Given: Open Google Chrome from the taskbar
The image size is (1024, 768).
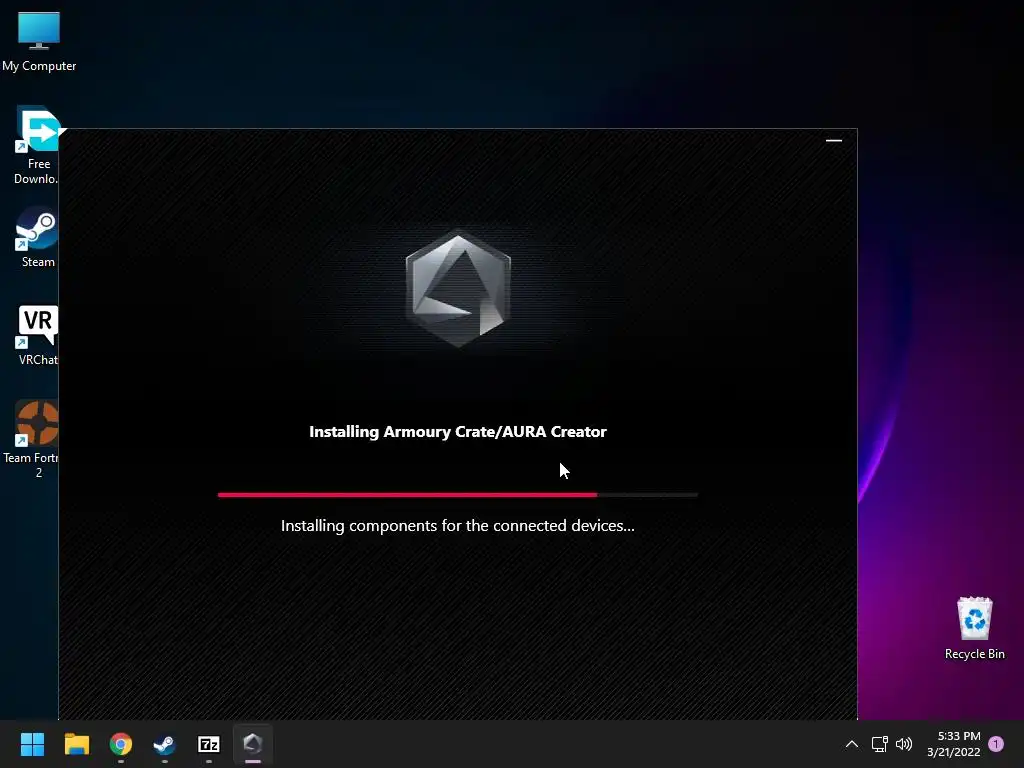Looking at the screenshot, I should pos(121,744).
